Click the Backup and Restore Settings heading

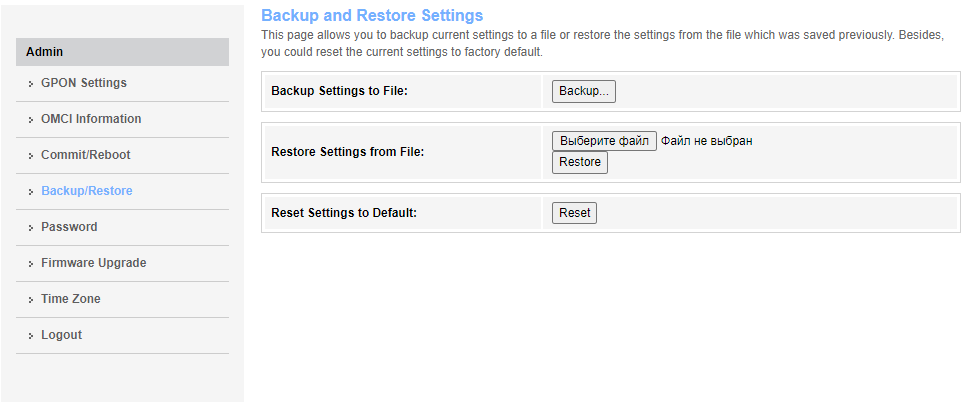pyautogui.click(x=371, y=16)
